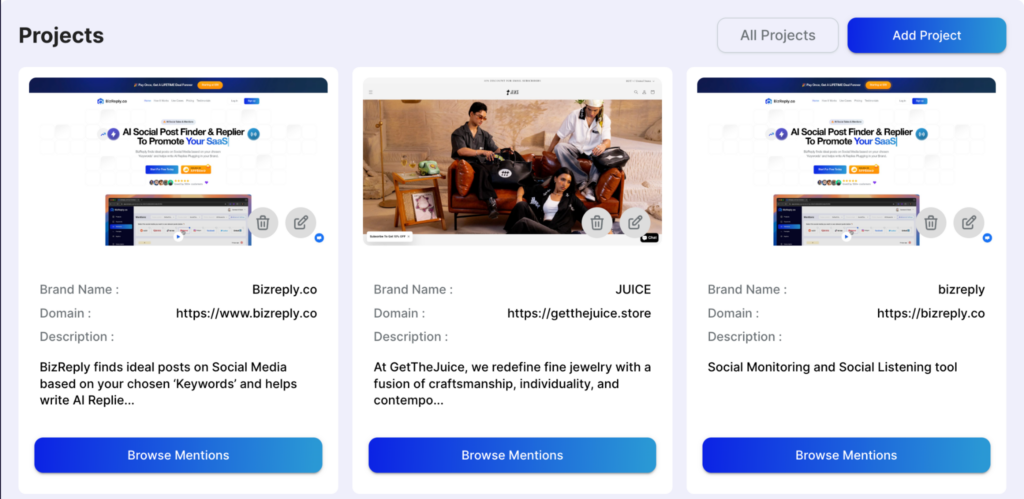Browse Mentions for the JUICE project

(x=512, y=455)
